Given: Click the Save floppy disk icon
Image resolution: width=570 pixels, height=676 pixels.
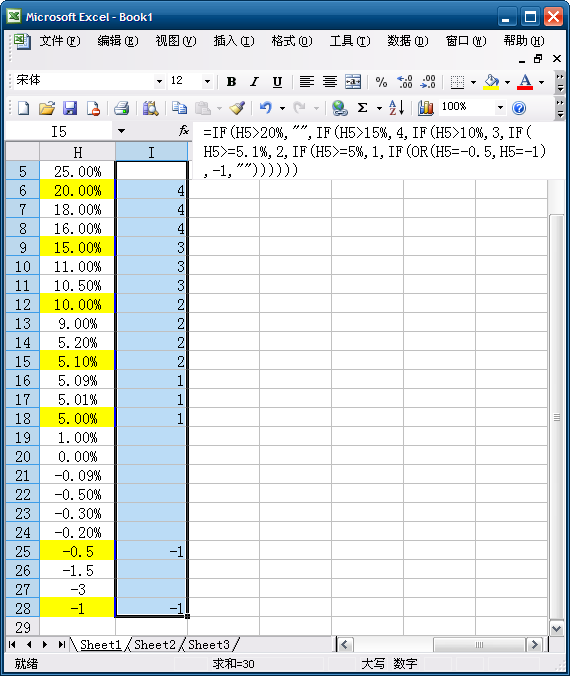Looking at the screenshot, I should [70, 108].
